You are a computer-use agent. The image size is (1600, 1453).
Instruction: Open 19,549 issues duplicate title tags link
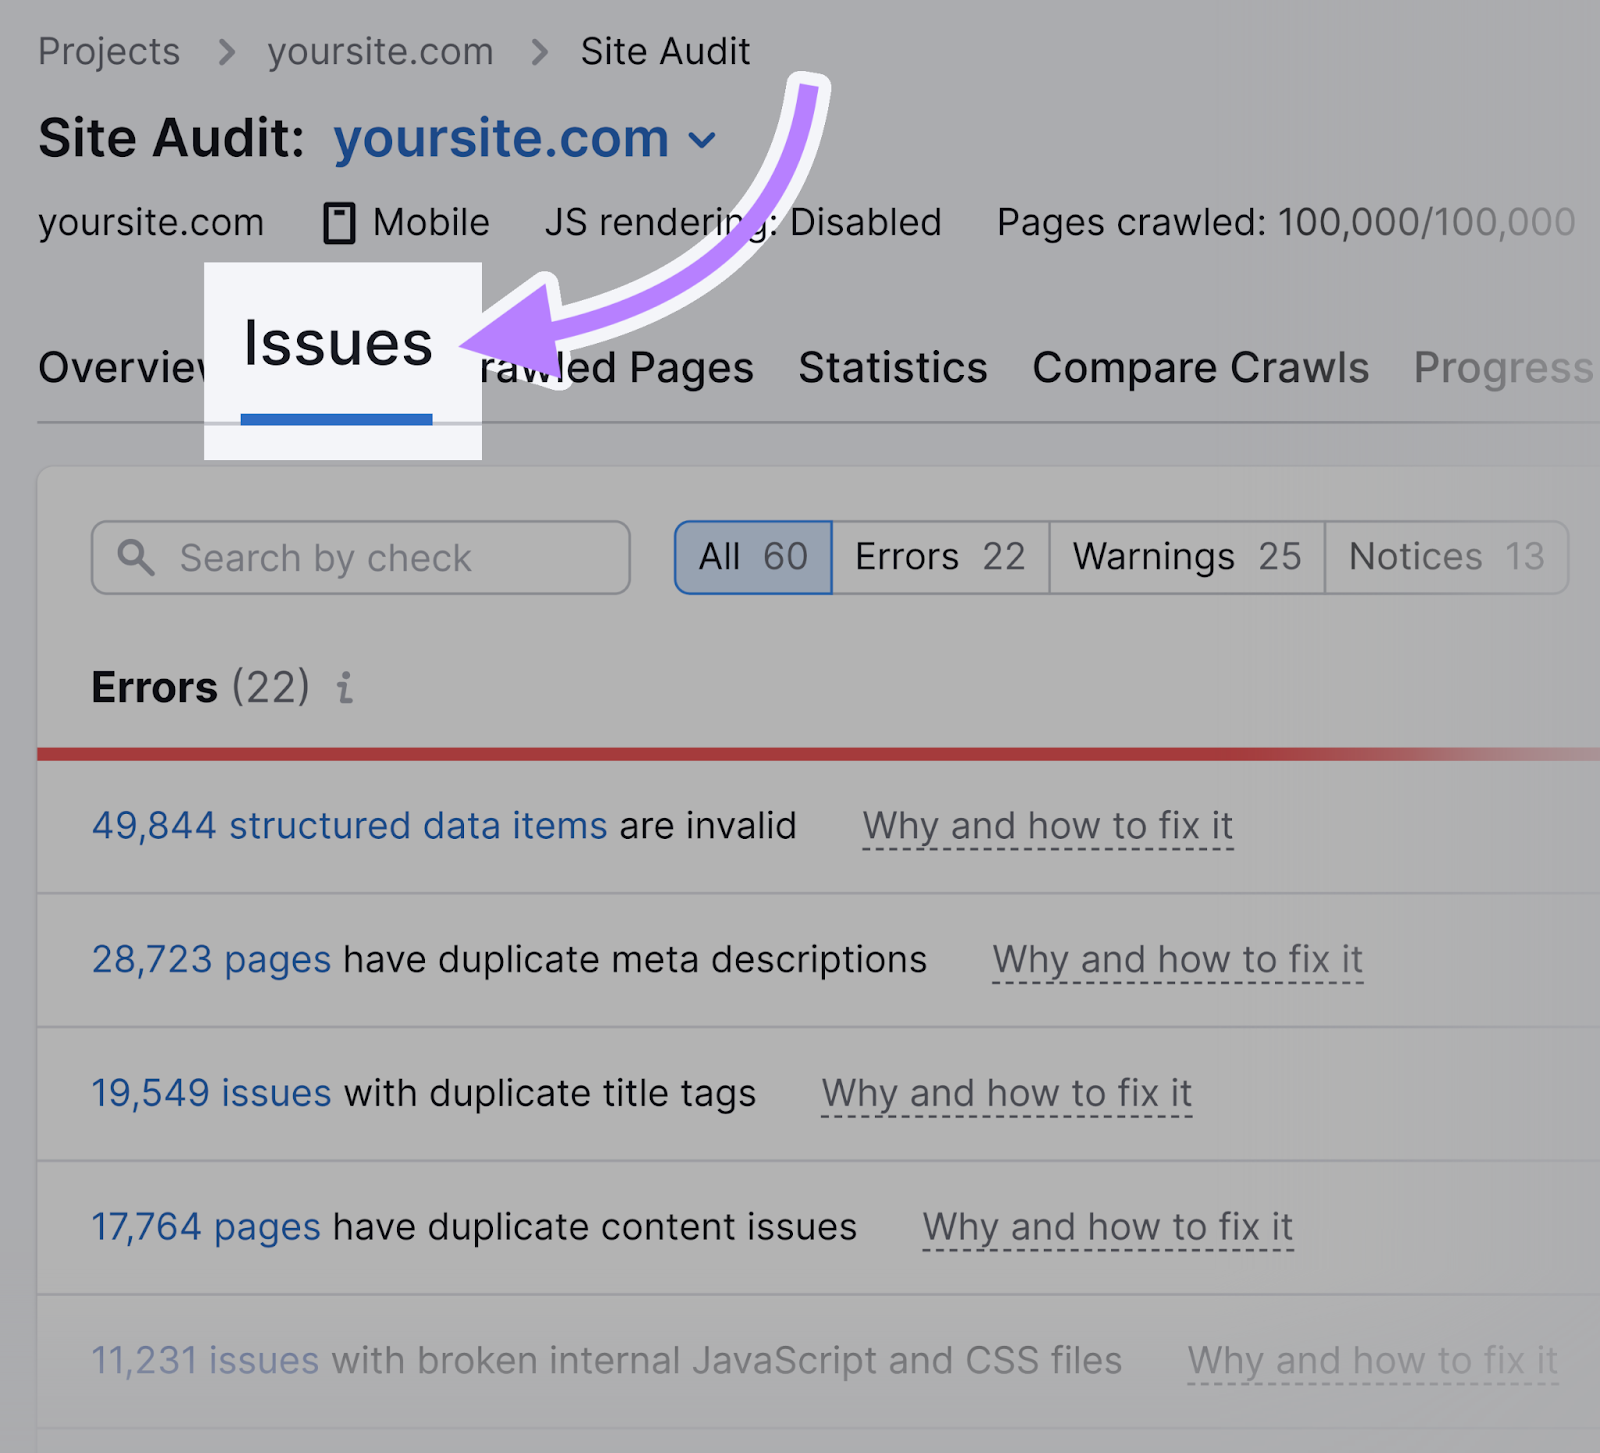point(212,1093)
